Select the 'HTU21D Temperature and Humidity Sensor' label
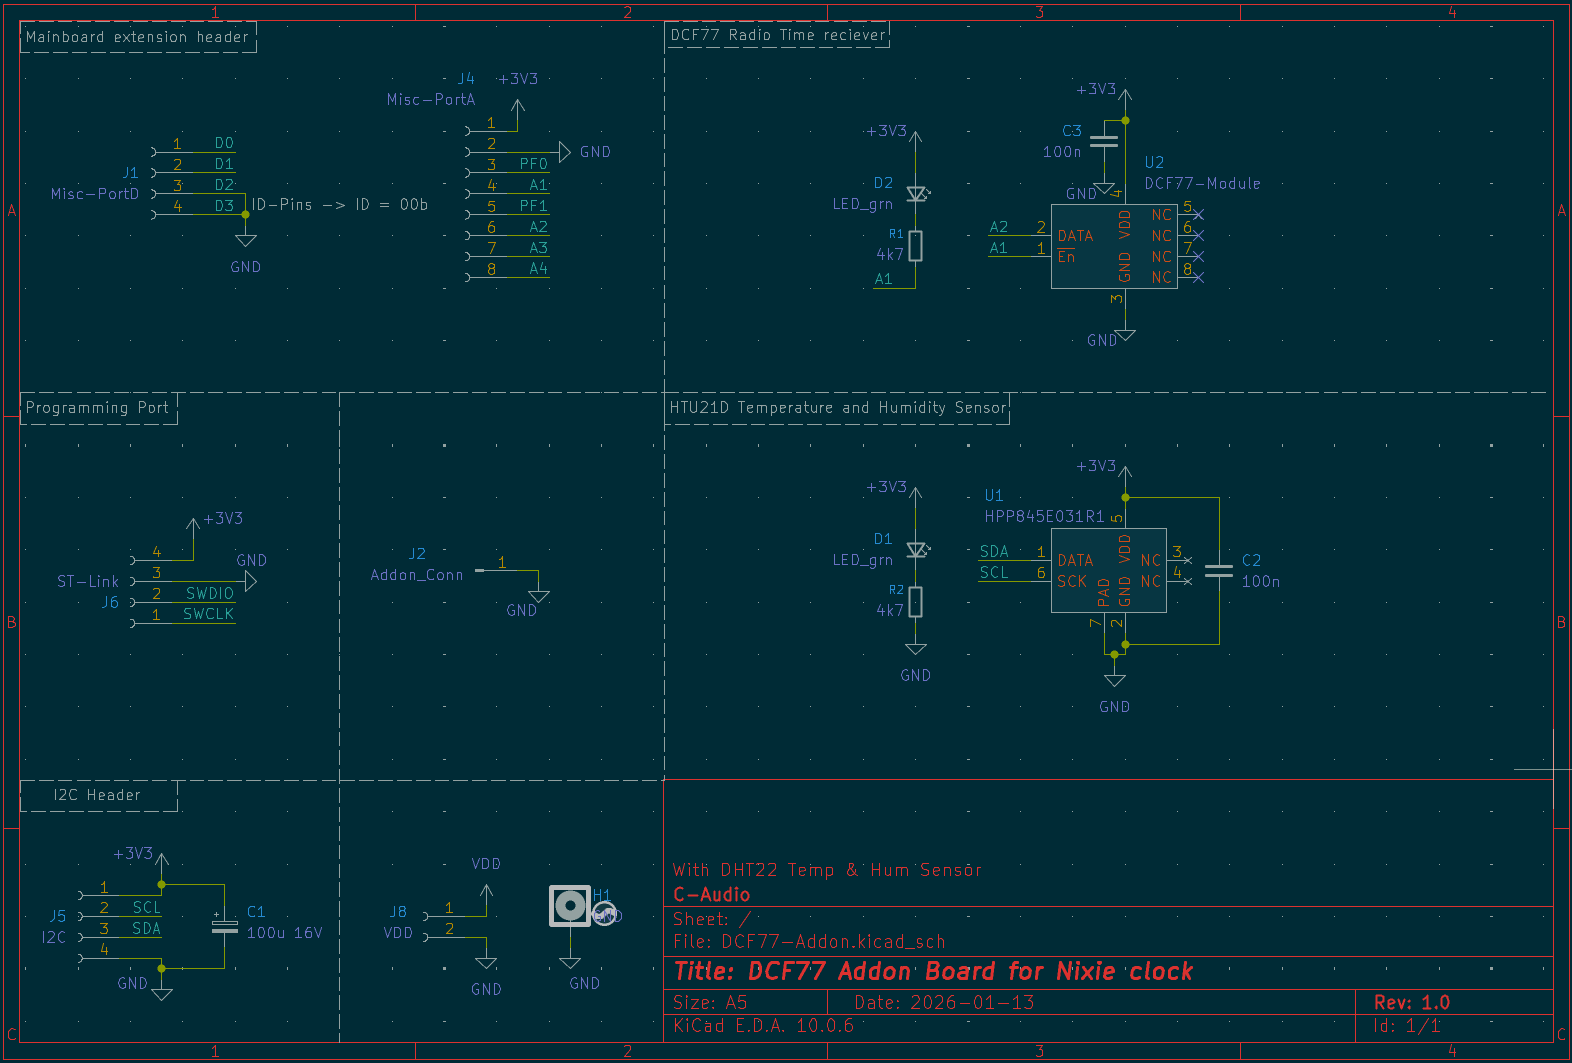 838,408
